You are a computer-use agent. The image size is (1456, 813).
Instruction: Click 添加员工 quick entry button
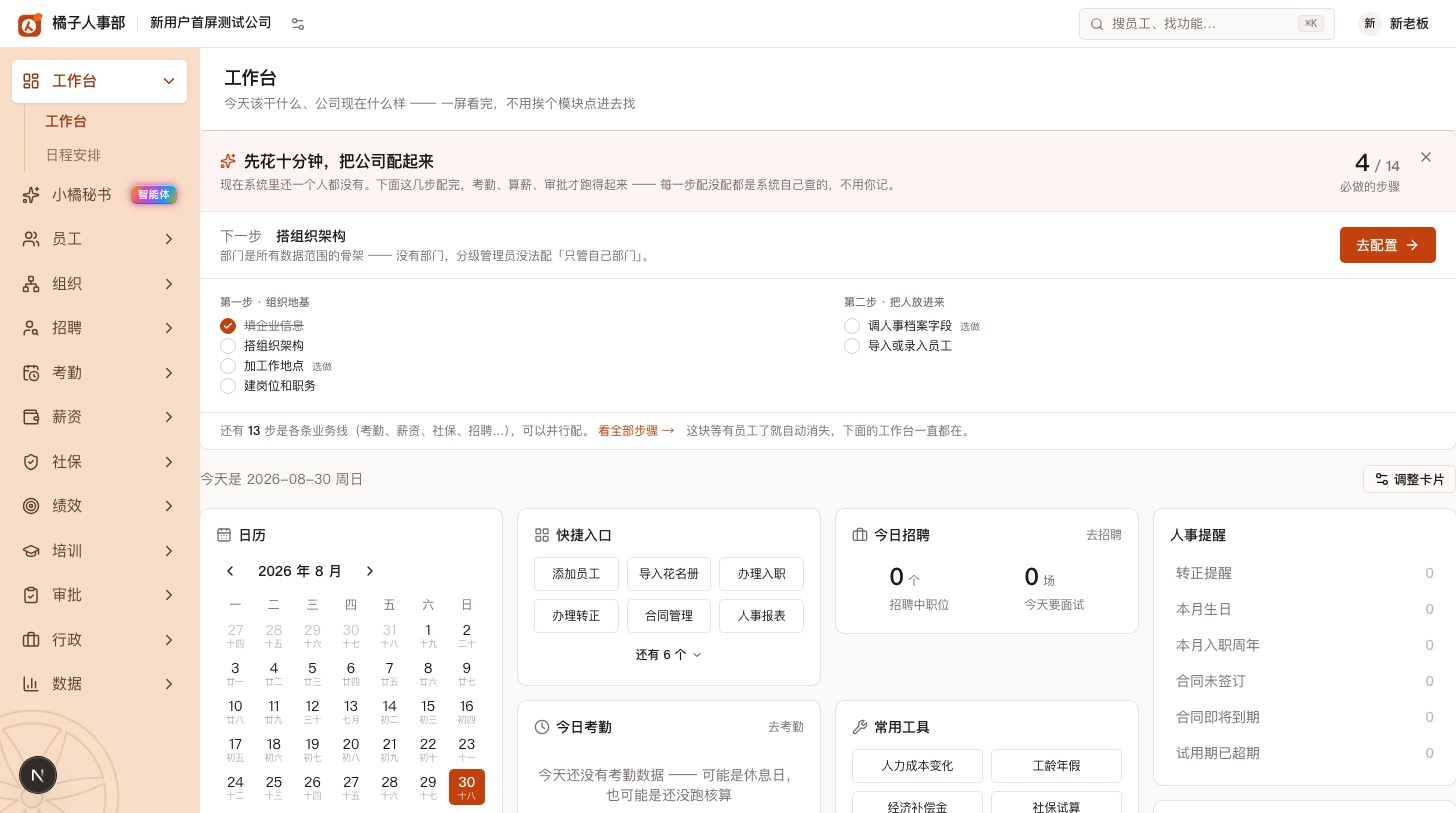pyautogui.click(x=576, y=574)
